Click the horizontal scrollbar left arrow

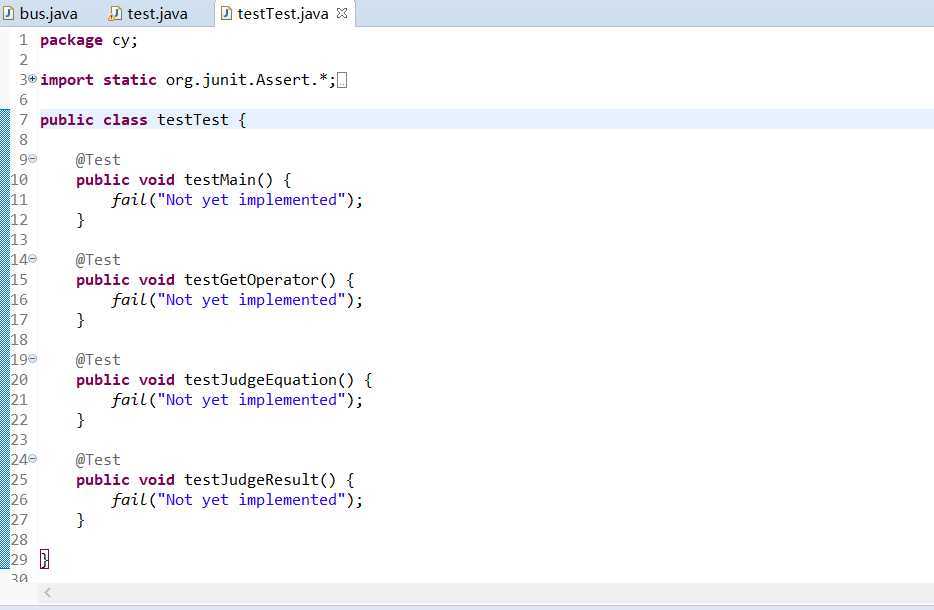click(x=48, y=592)
